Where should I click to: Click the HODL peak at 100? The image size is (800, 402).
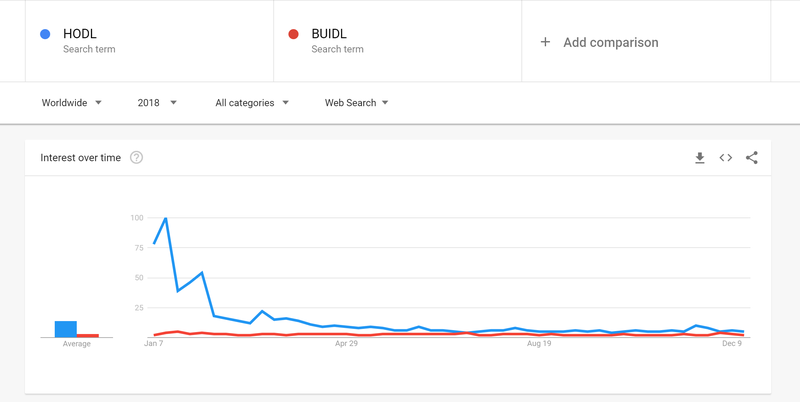(x=165, y=218)
